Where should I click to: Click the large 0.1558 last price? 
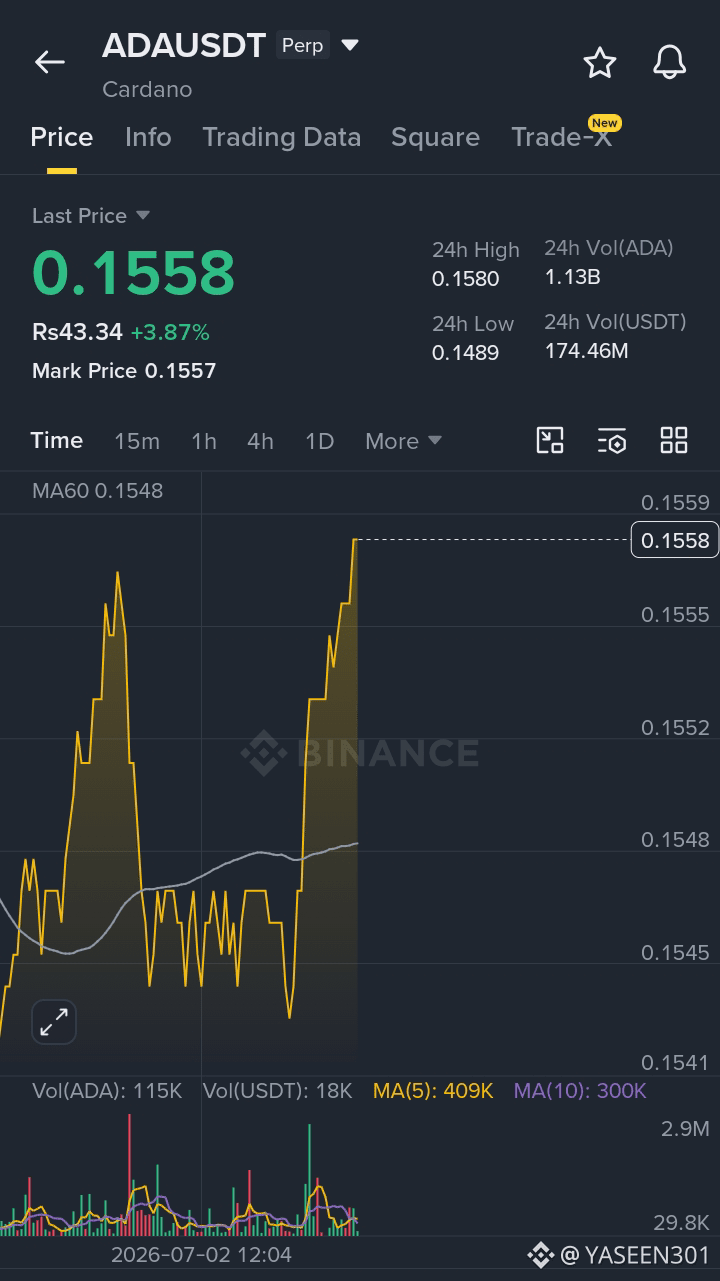(134, 273)
